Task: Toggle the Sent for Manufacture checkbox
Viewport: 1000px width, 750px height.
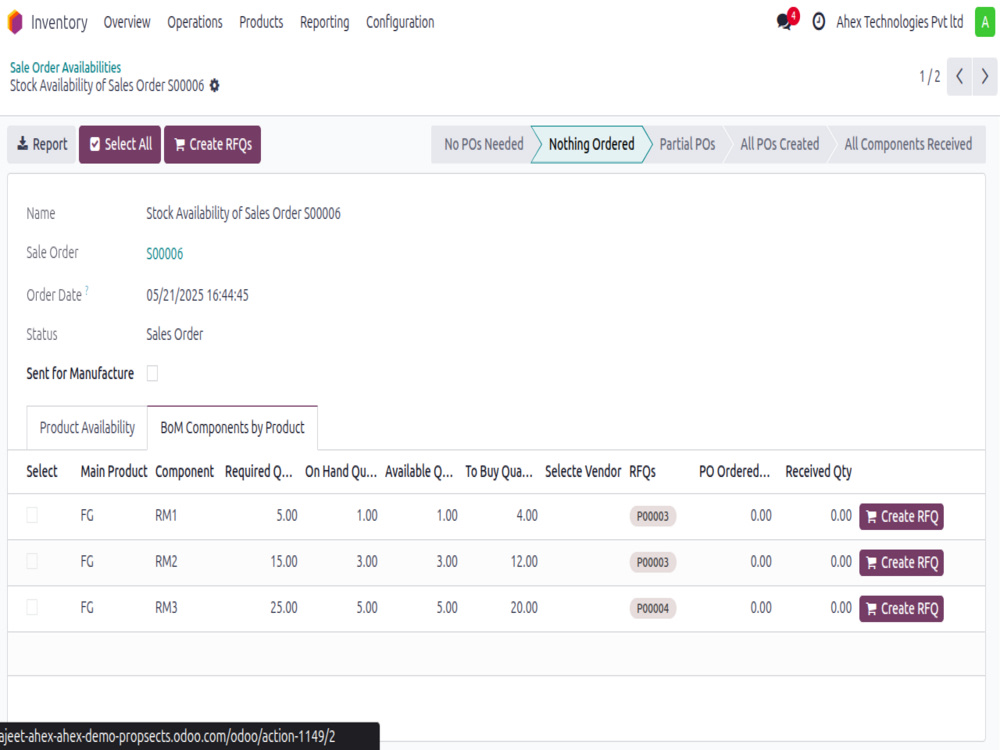Action: click(x=152, y=373)
